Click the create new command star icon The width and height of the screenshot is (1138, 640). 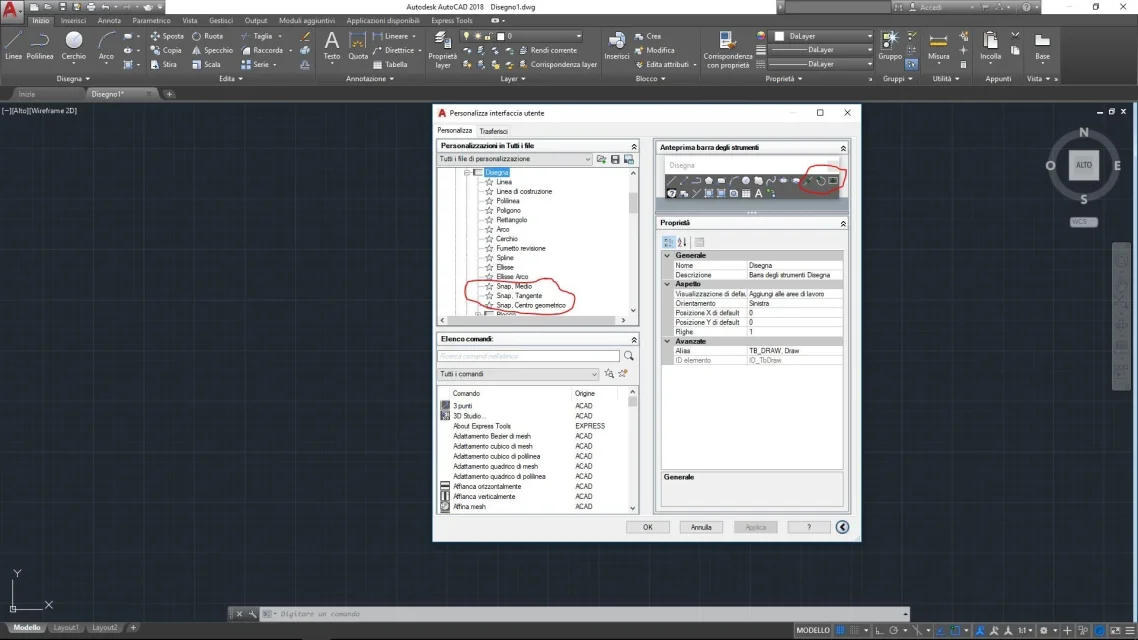point(623,374)
